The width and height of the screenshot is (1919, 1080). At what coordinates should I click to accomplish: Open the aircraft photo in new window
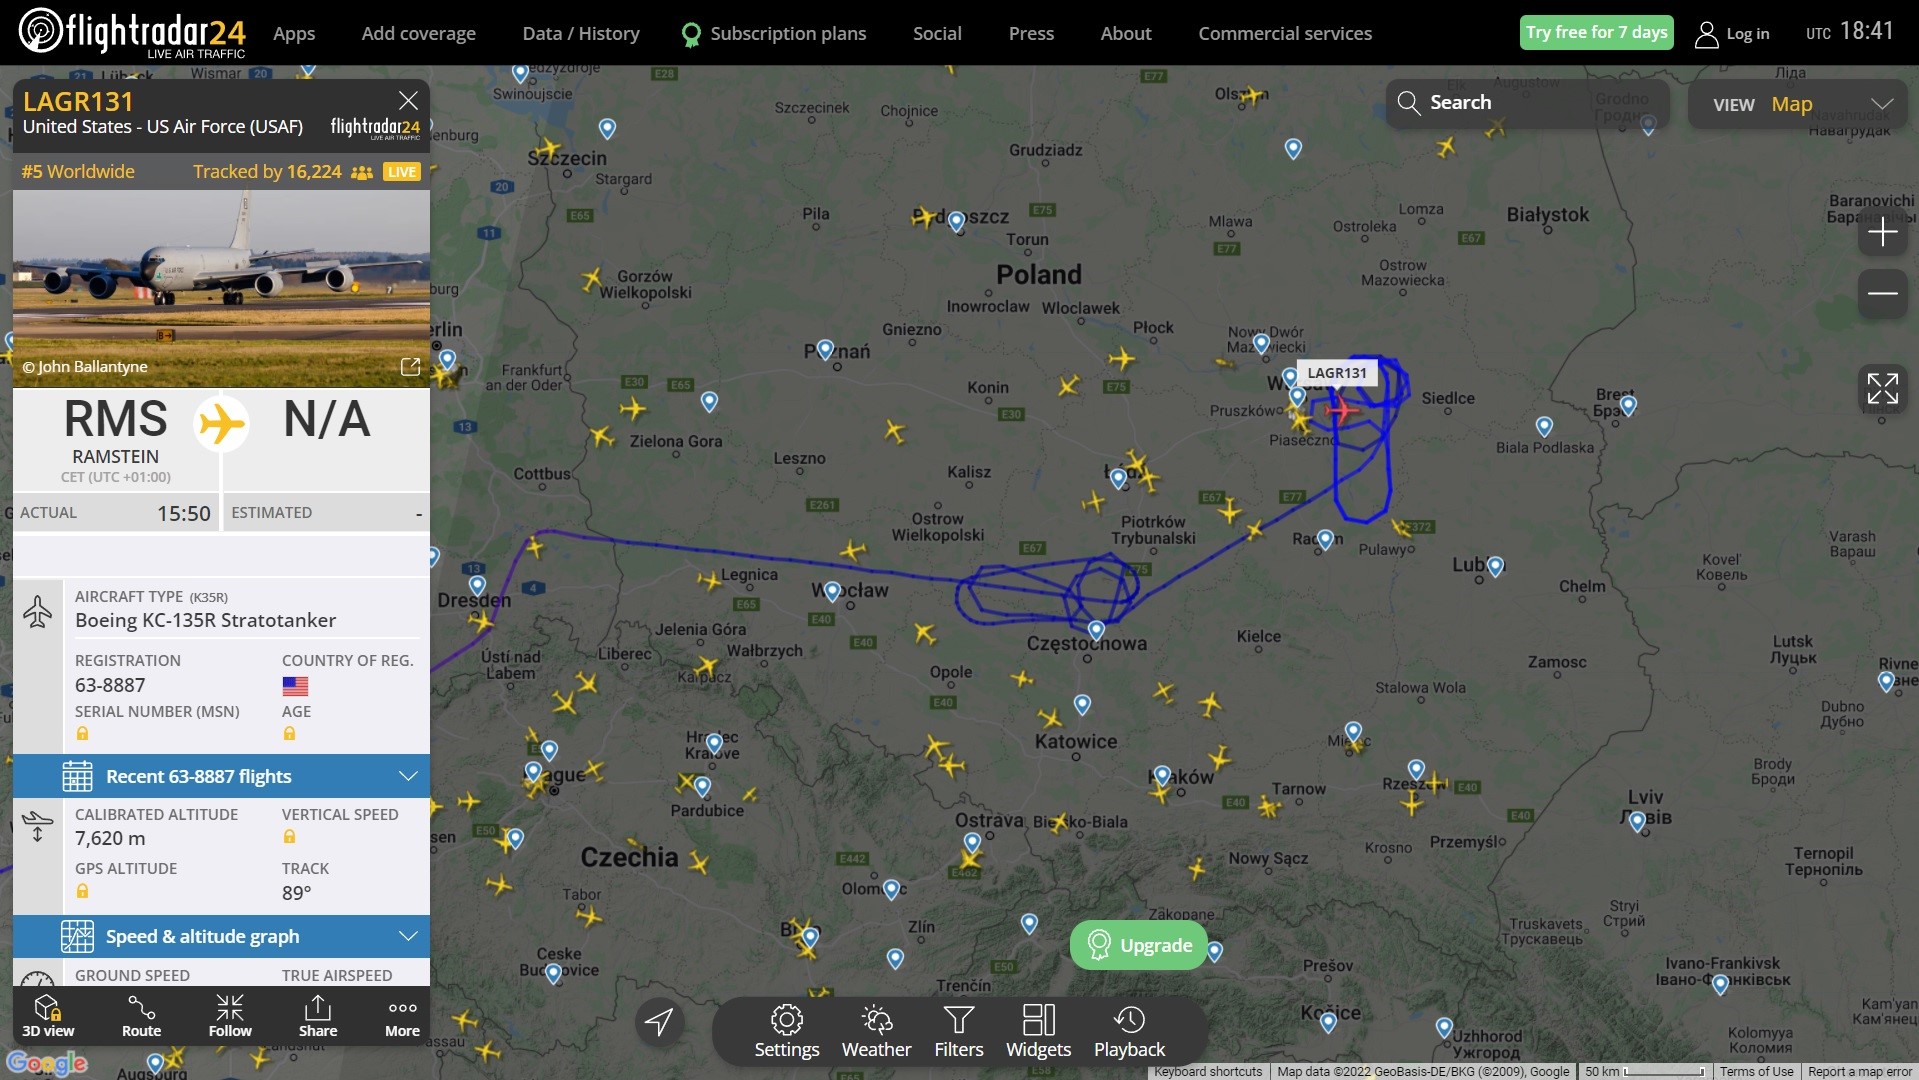point(410,367)
